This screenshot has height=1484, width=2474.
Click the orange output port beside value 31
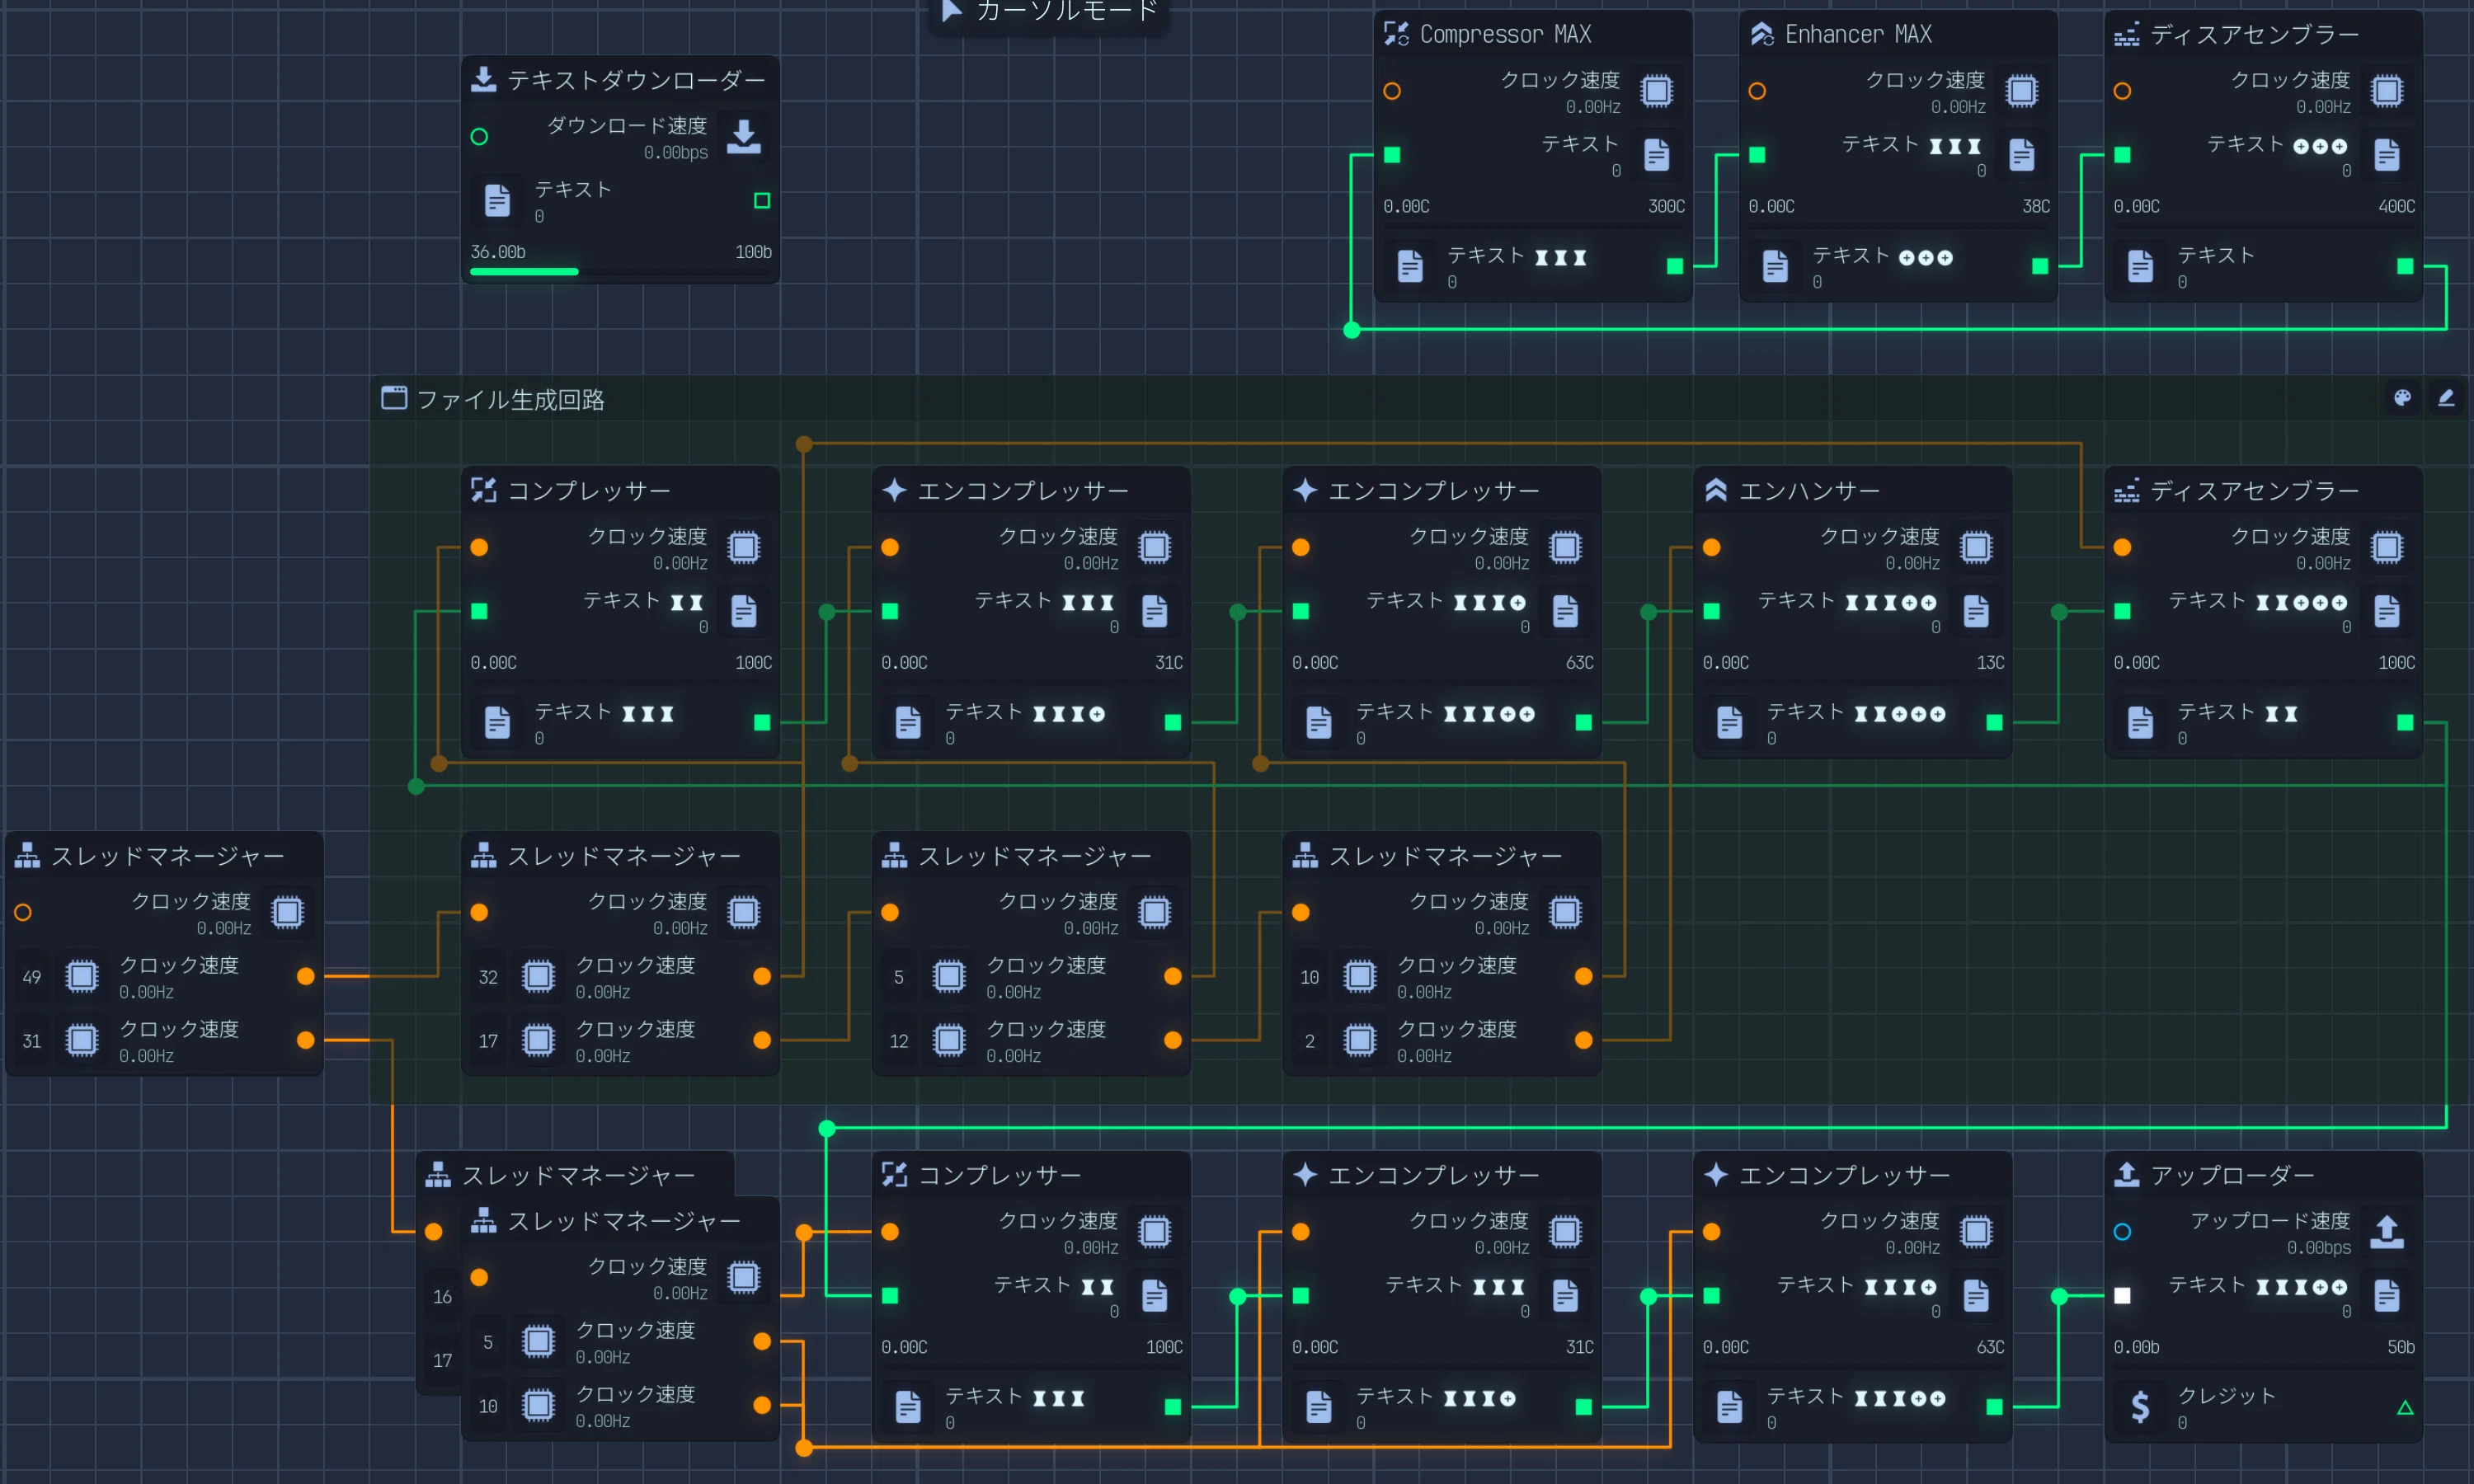click(306, 1040)
